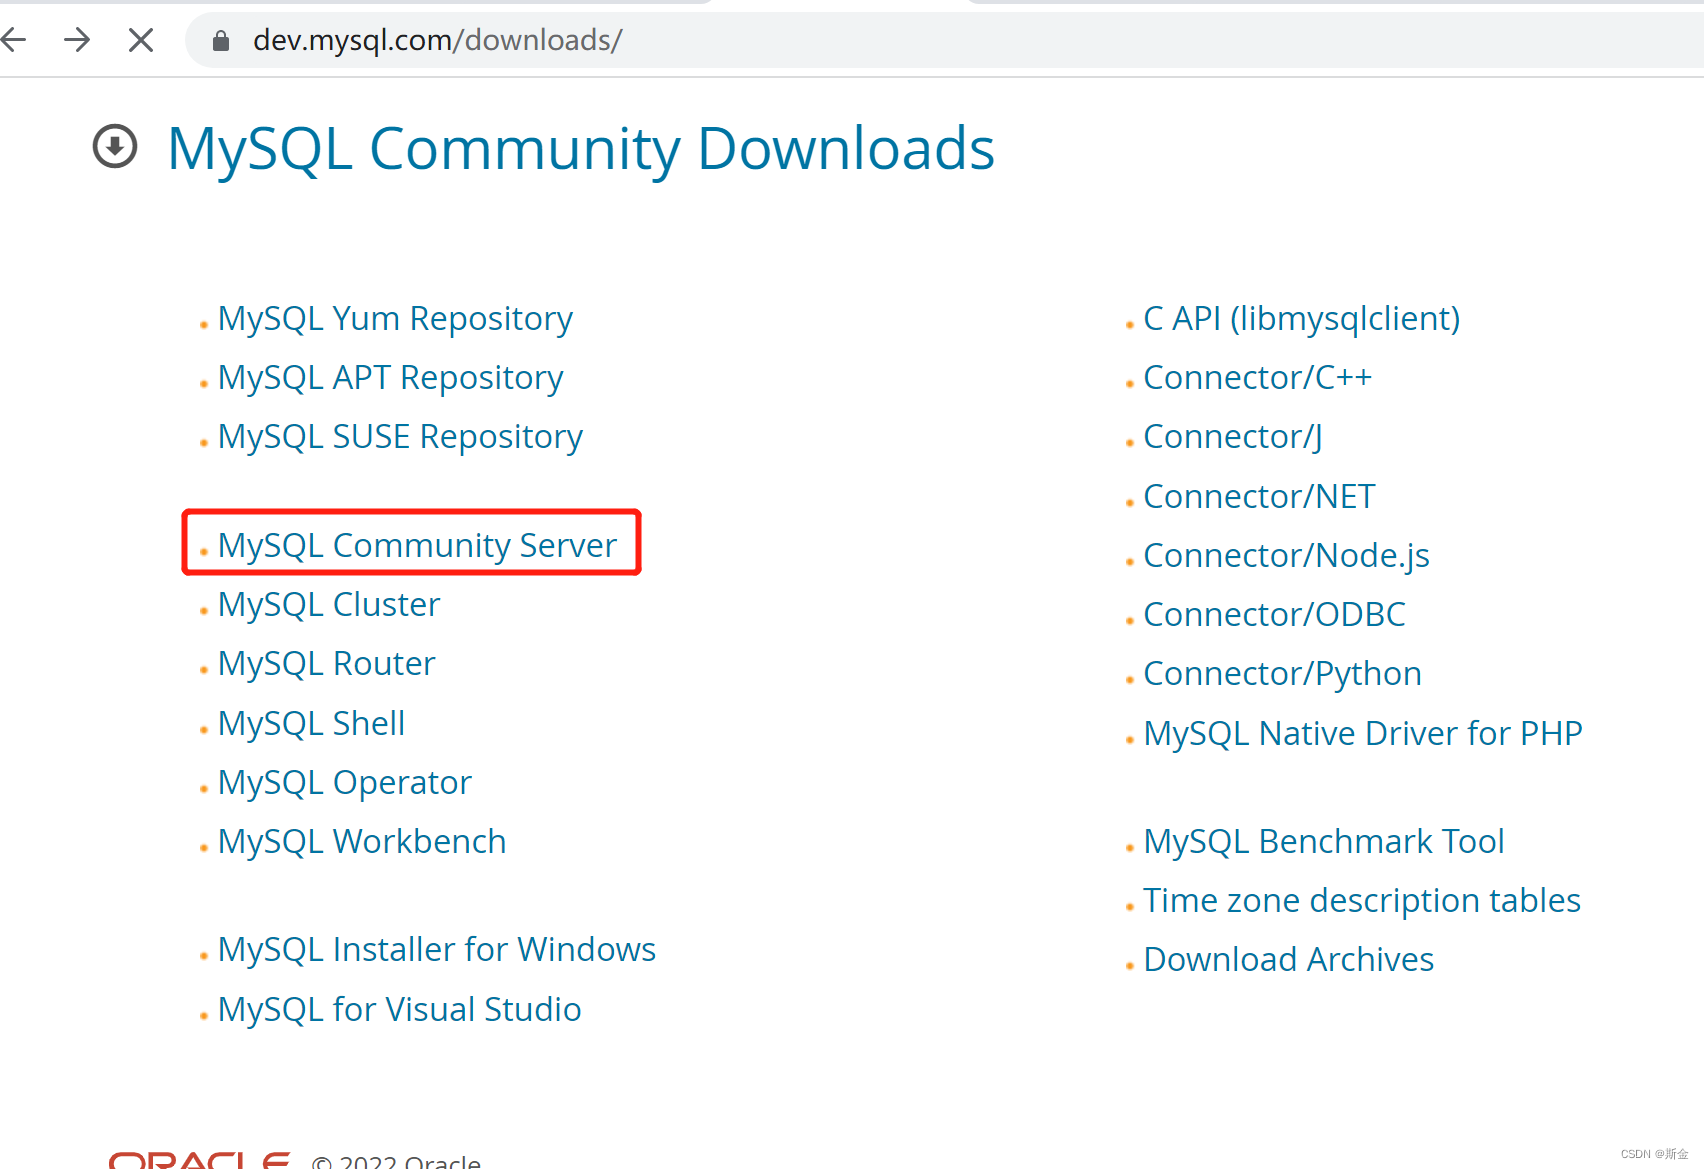Click the Oracle logo at the bottom
Viewport: 1704px width, 1169px height.
(198, 1157)
